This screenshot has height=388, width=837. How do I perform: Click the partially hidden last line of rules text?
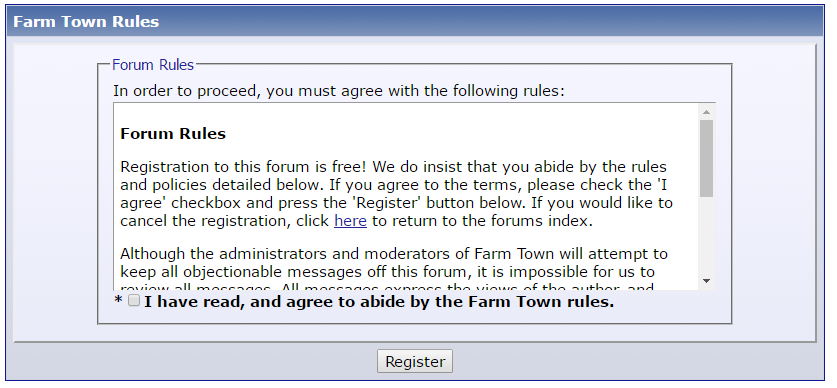(x=387, y=287)
